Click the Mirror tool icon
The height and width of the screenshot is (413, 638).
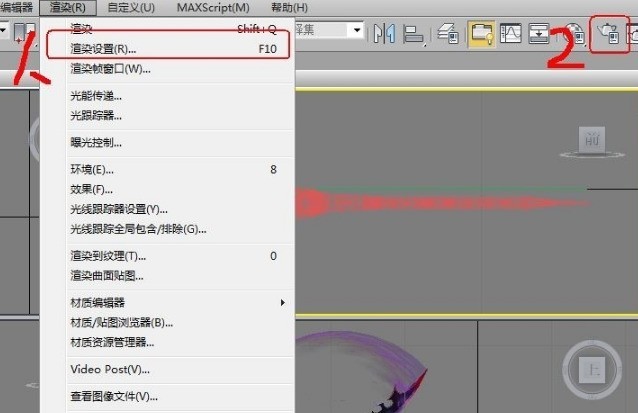click(x=384, y=32)
